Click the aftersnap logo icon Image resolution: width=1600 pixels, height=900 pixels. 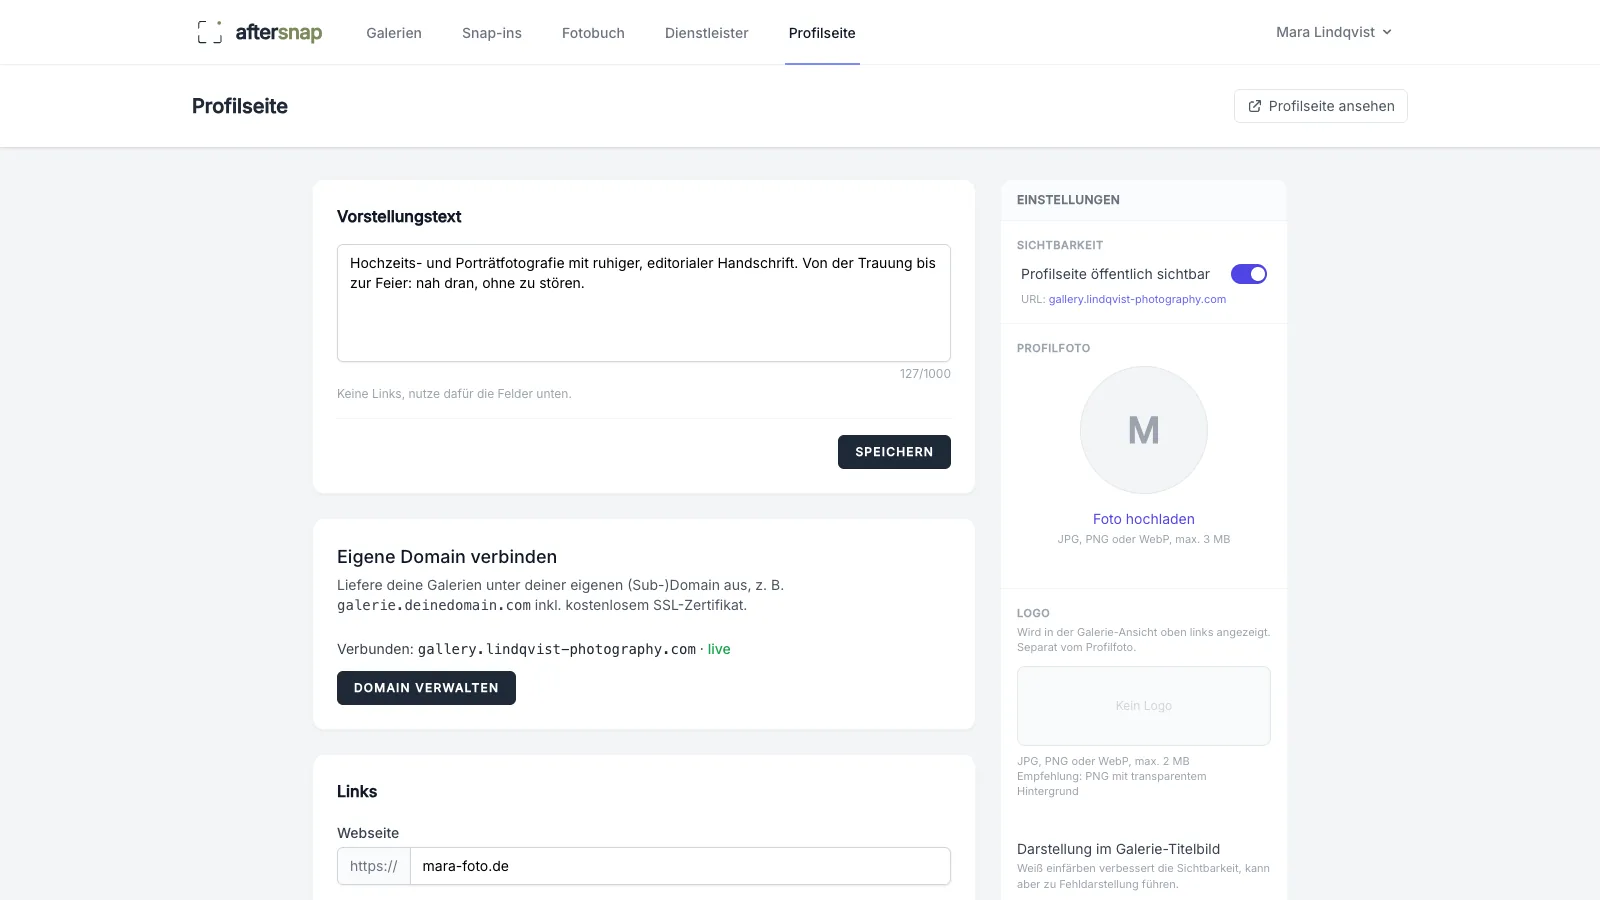coord(209,32)
